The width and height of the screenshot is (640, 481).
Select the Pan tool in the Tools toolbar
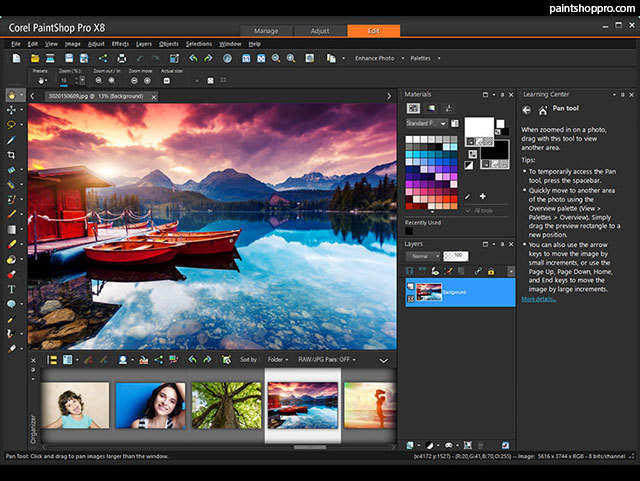[11, 95]
